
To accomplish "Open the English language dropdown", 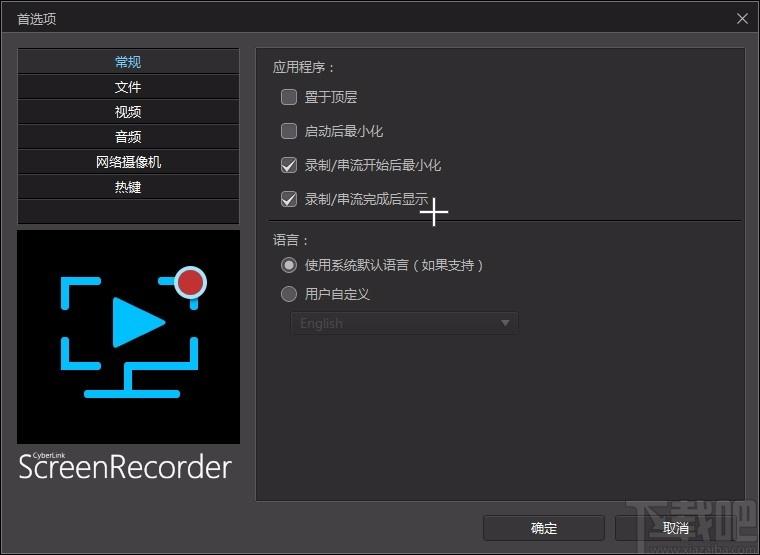I will pos(404,323).
